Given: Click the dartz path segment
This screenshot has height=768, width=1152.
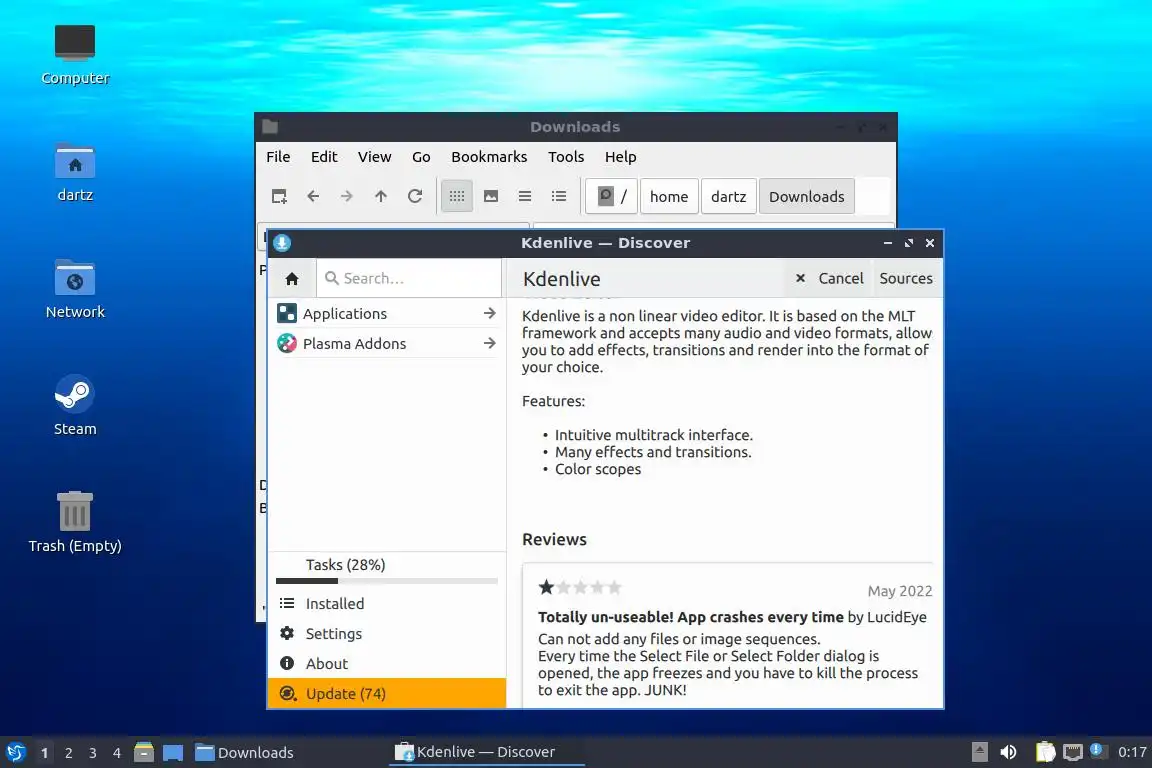Looking at the screenshot, I should pyautogui.click(x=729, y=196).
